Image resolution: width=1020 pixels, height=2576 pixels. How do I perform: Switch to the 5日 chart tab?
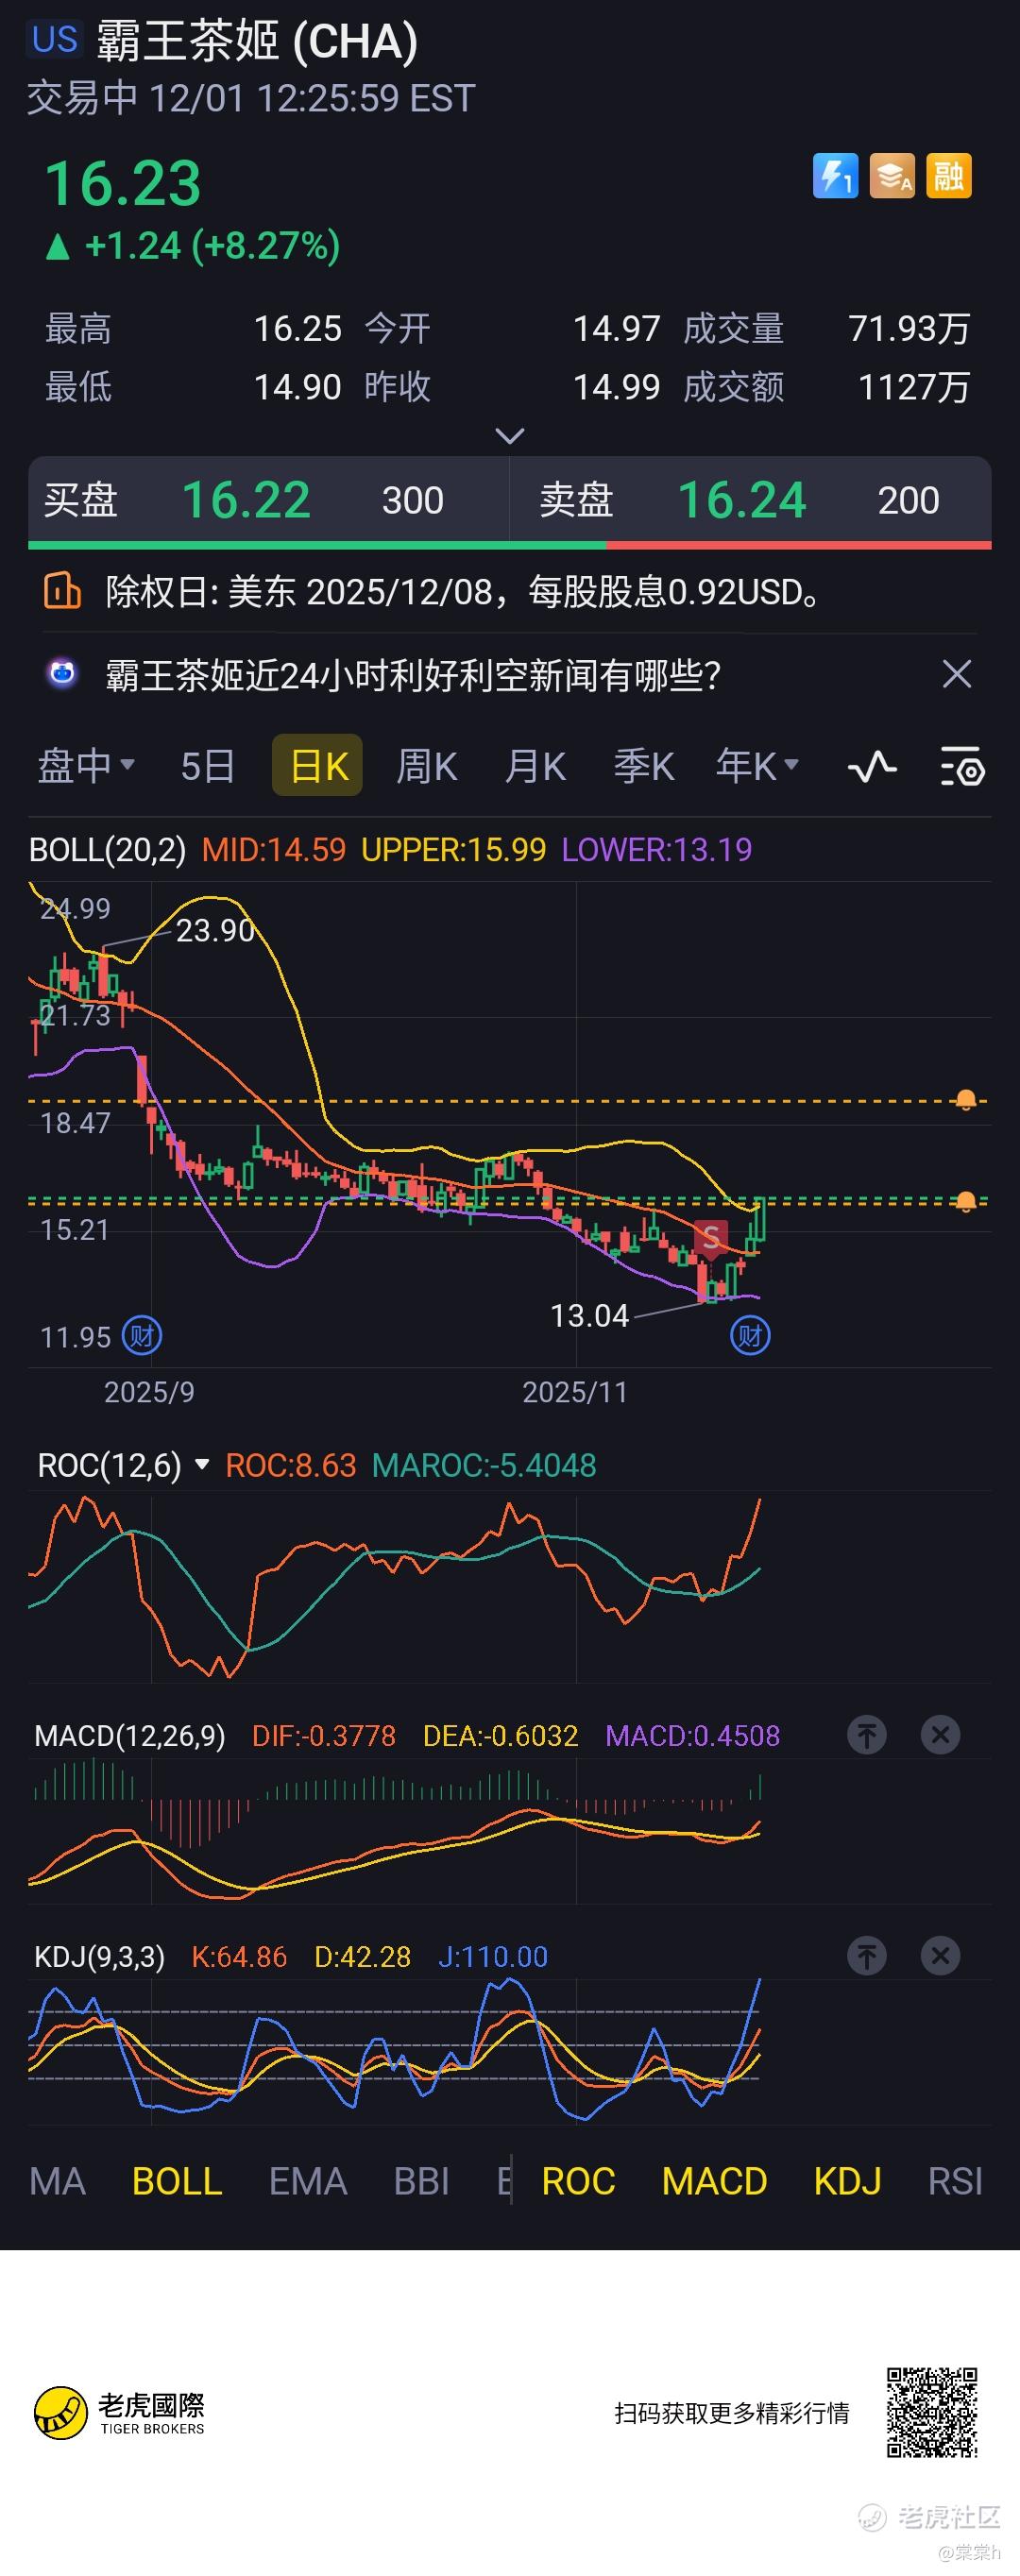[207, 766]
